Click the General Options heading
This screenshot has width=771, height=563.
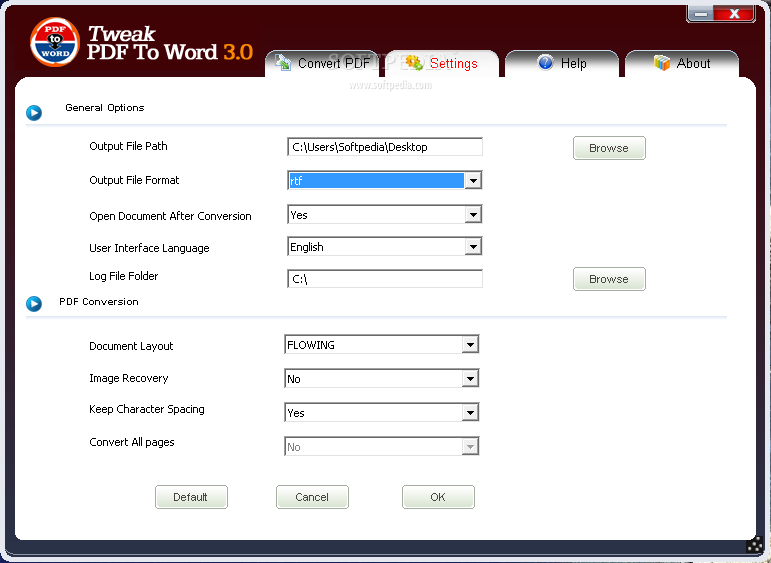(x=105, y=108)
